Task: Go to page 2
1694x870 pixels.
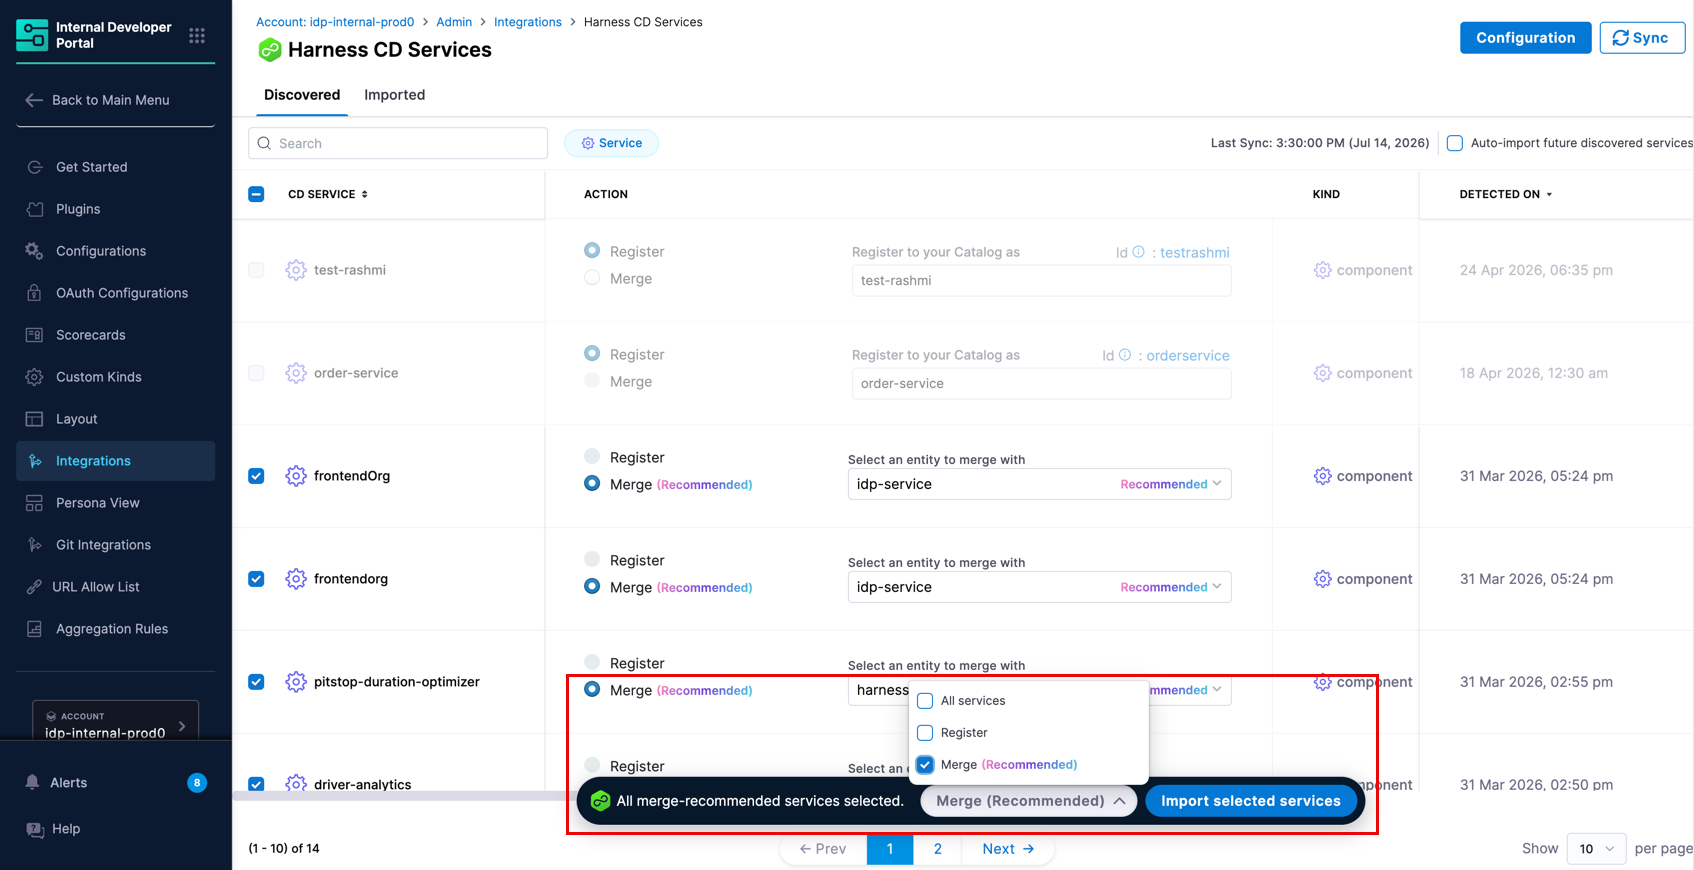Action: point(937,849)
